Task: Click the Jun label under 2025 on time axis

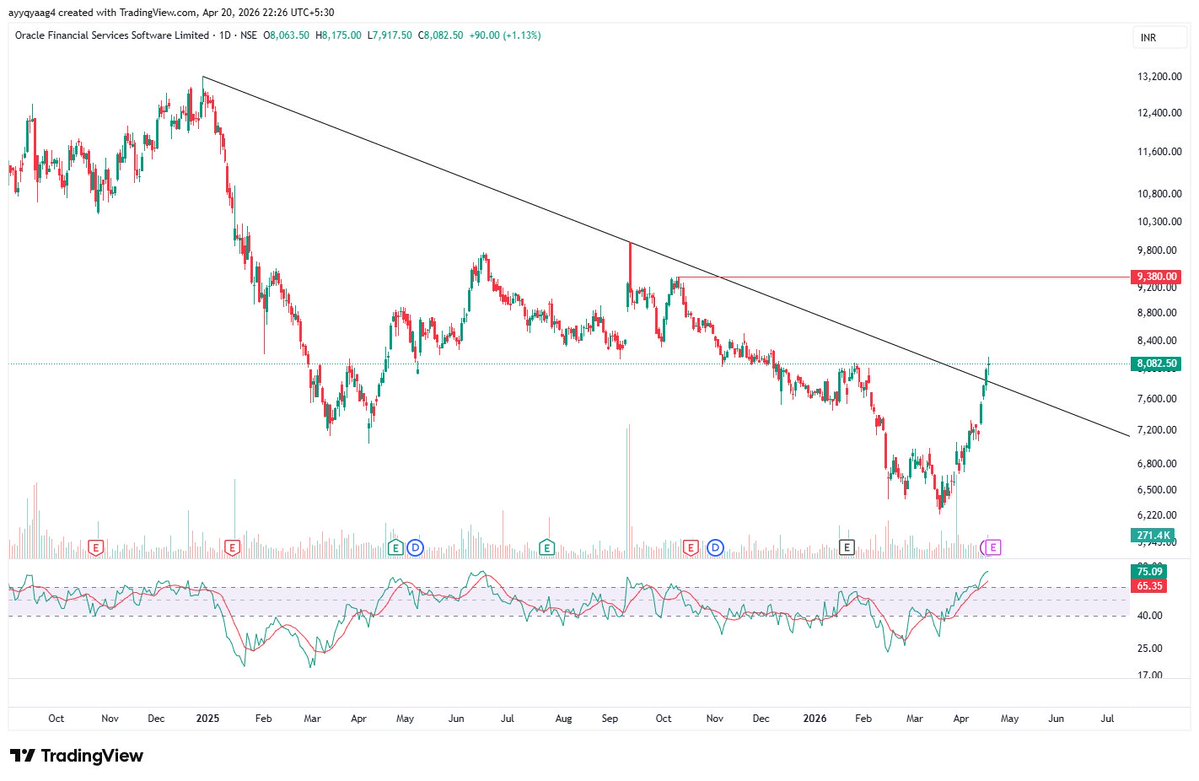Action: 456,718
